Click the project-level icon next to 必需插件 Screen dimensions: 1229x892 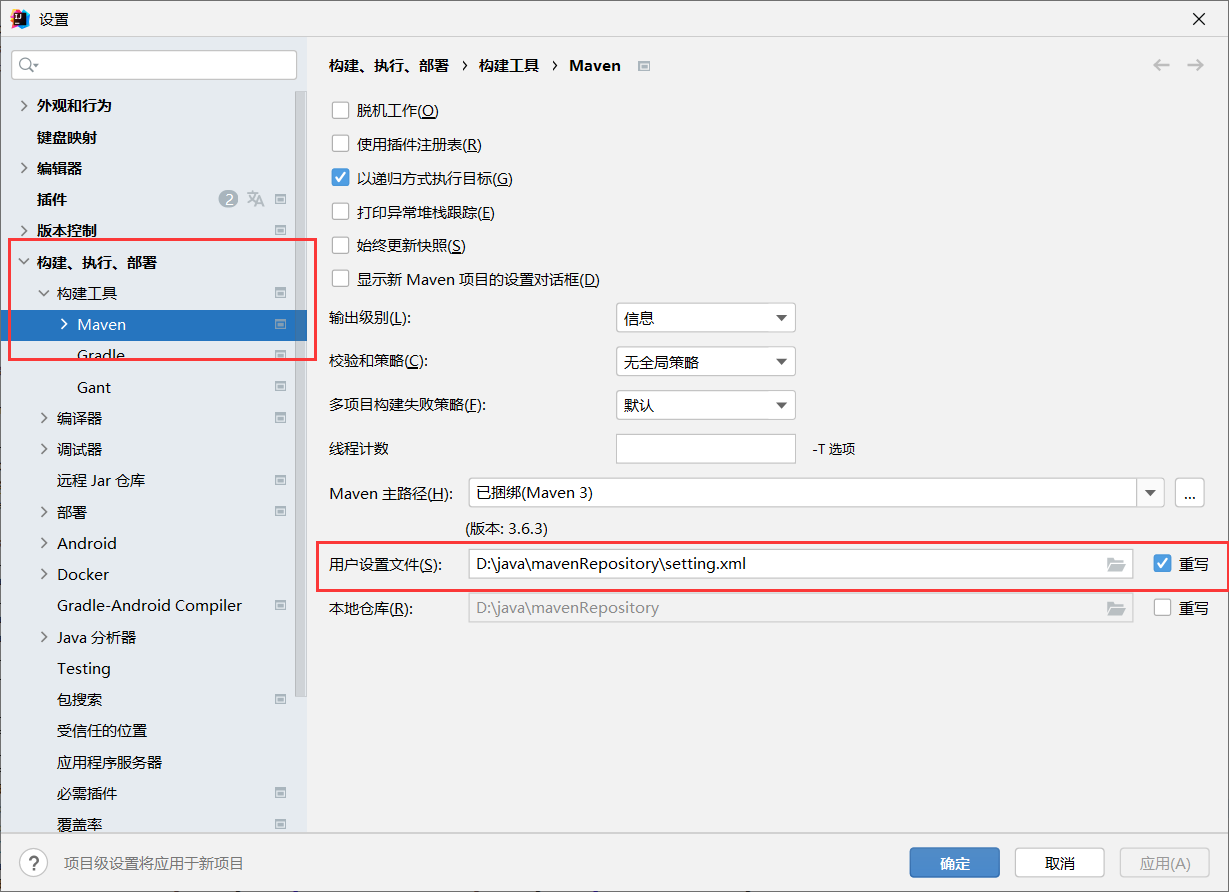pos(281,793)
